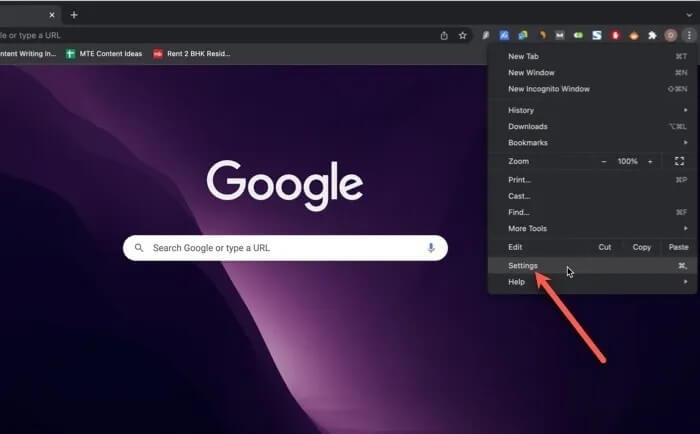The image size is (700, 434).
Task: Click the Google logo
Action: tap(285, 185)
